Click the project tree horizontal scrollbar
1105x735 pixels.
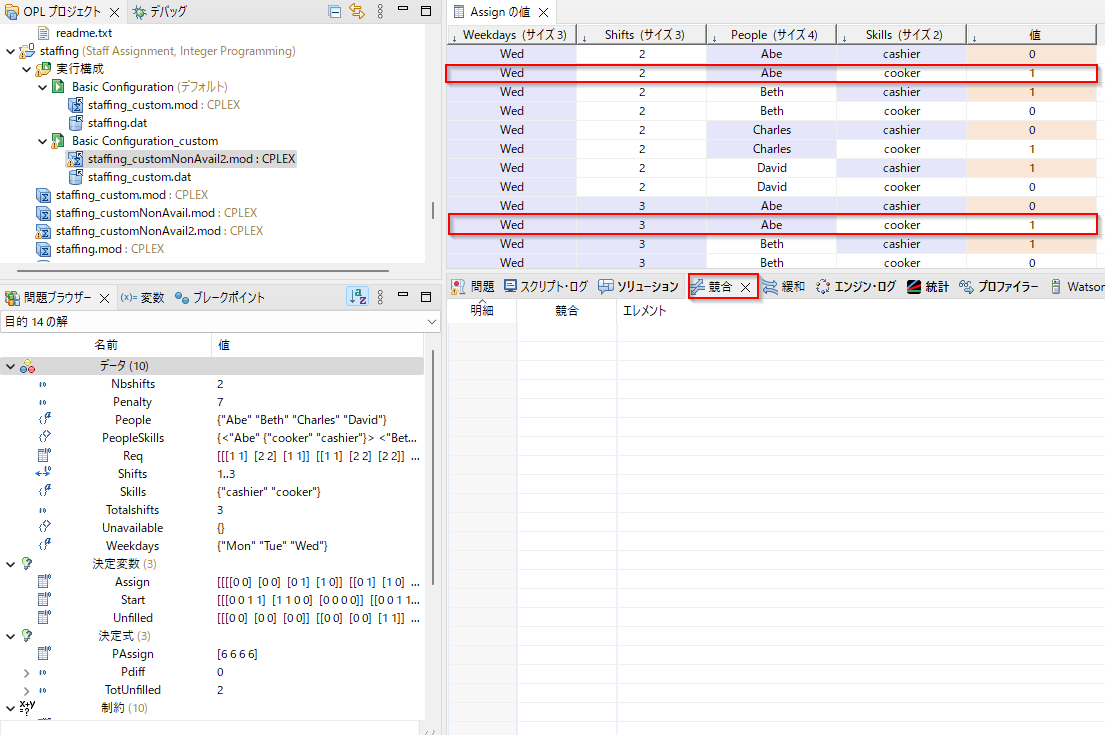tap(203, 270)
